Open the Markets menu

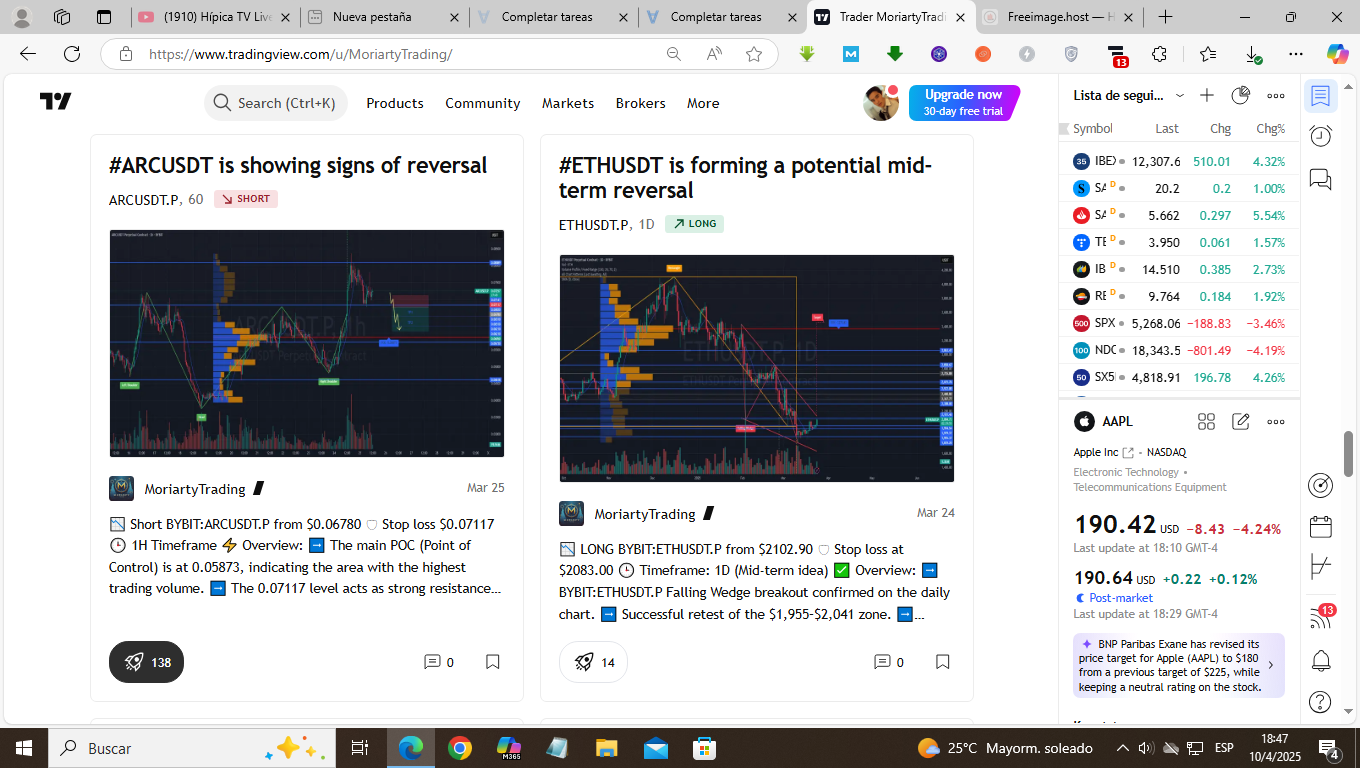tap(568, 103)
